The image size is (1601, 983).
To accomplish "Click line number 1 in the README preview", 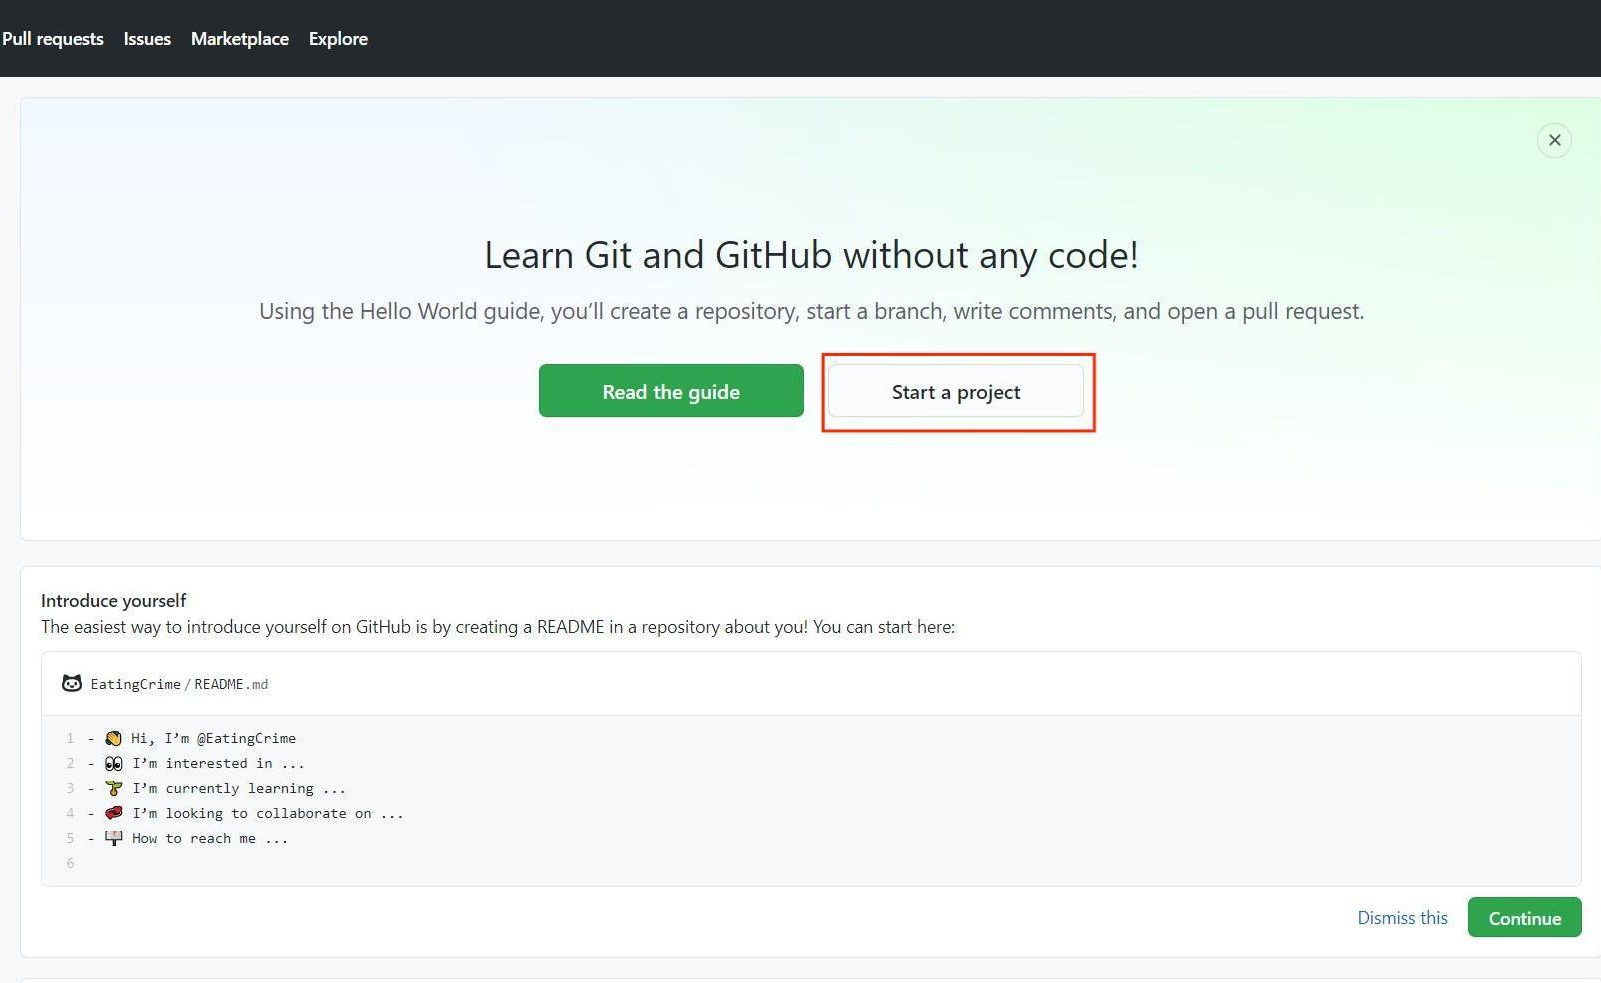I will tap(70, 738).
